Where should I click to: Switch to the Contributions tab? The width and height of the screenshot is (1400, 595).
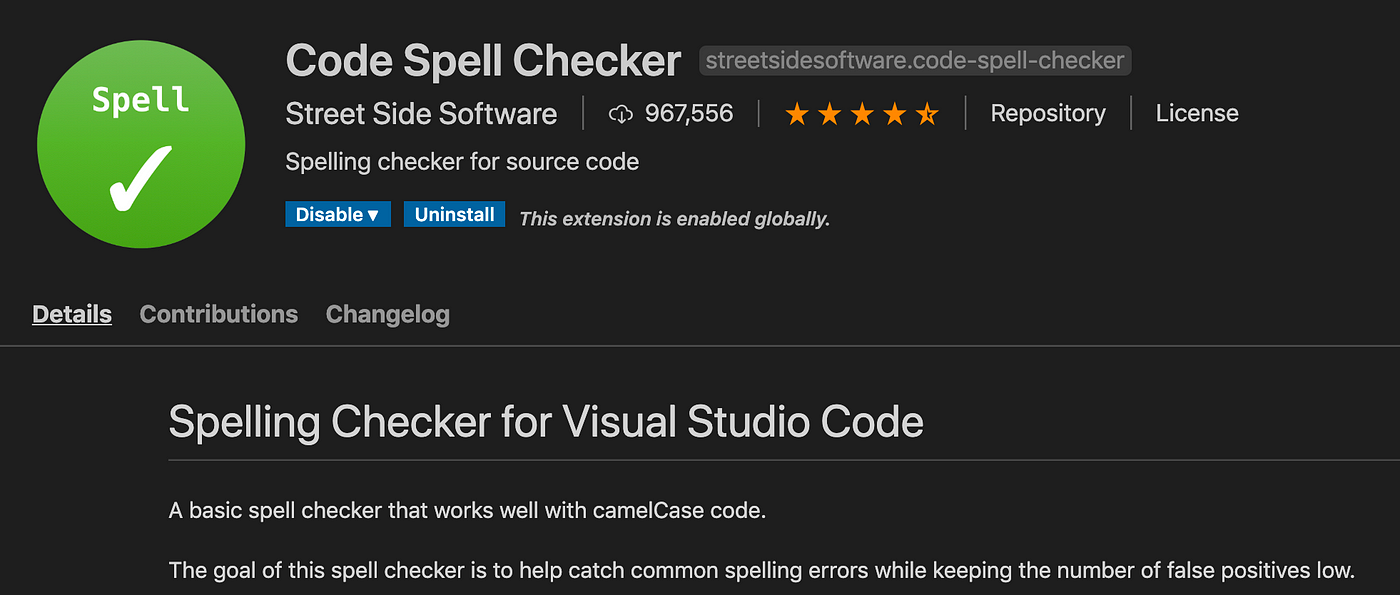point(219,314)
